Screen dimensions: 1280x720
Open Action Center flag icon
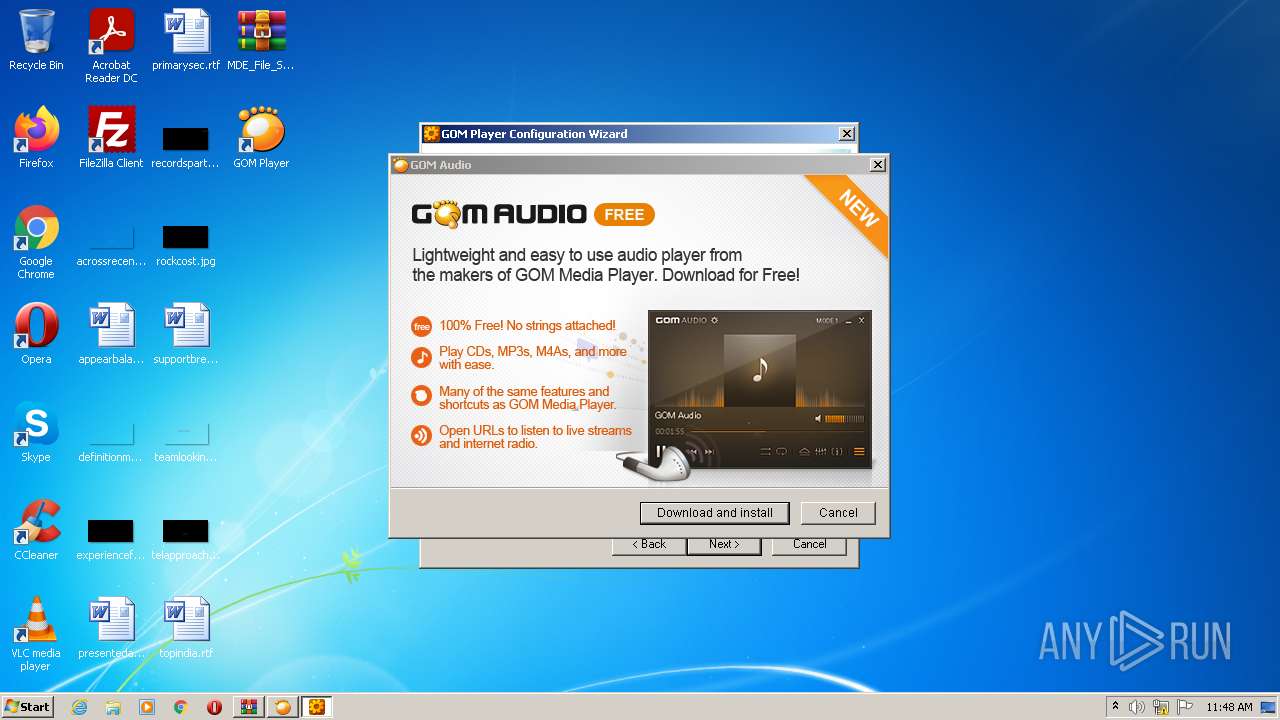coord(1184,707)
